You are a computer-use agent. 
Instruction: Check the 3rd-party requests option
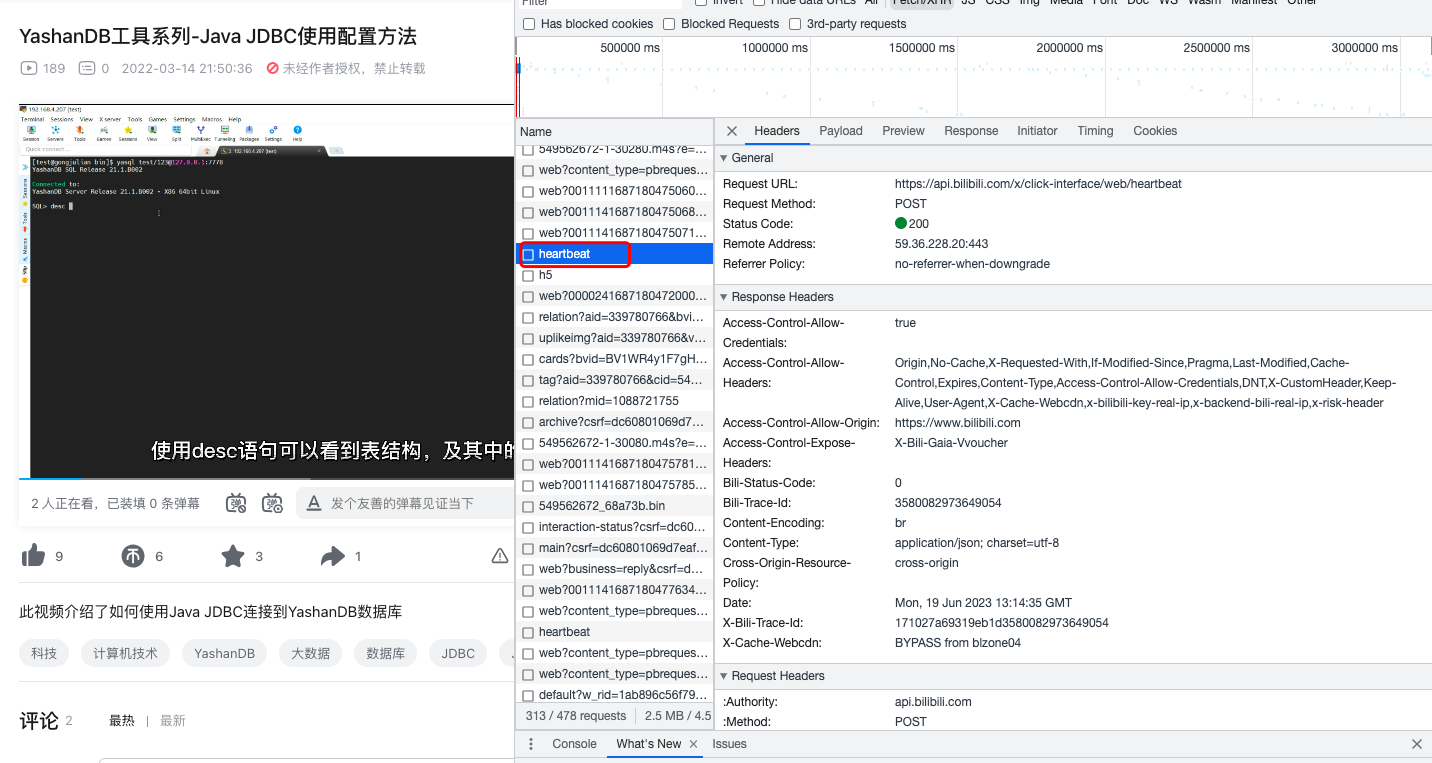tap(795, 24)
